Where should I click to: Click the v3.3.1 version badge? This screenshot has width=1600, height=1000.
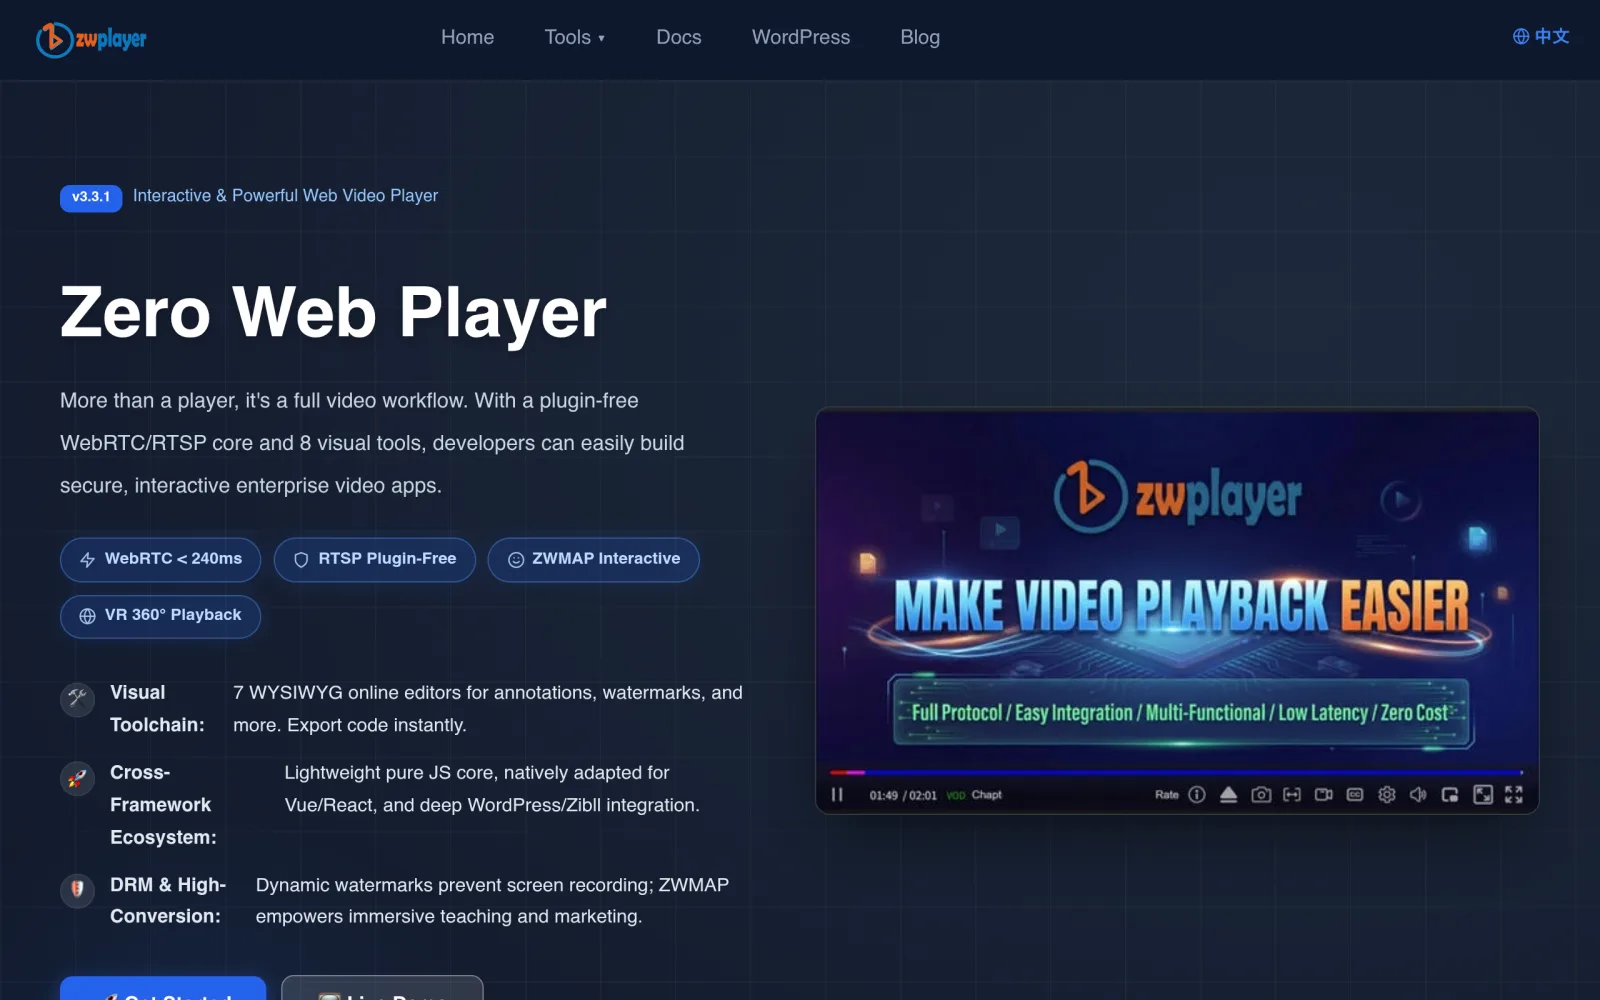point(91,197)
